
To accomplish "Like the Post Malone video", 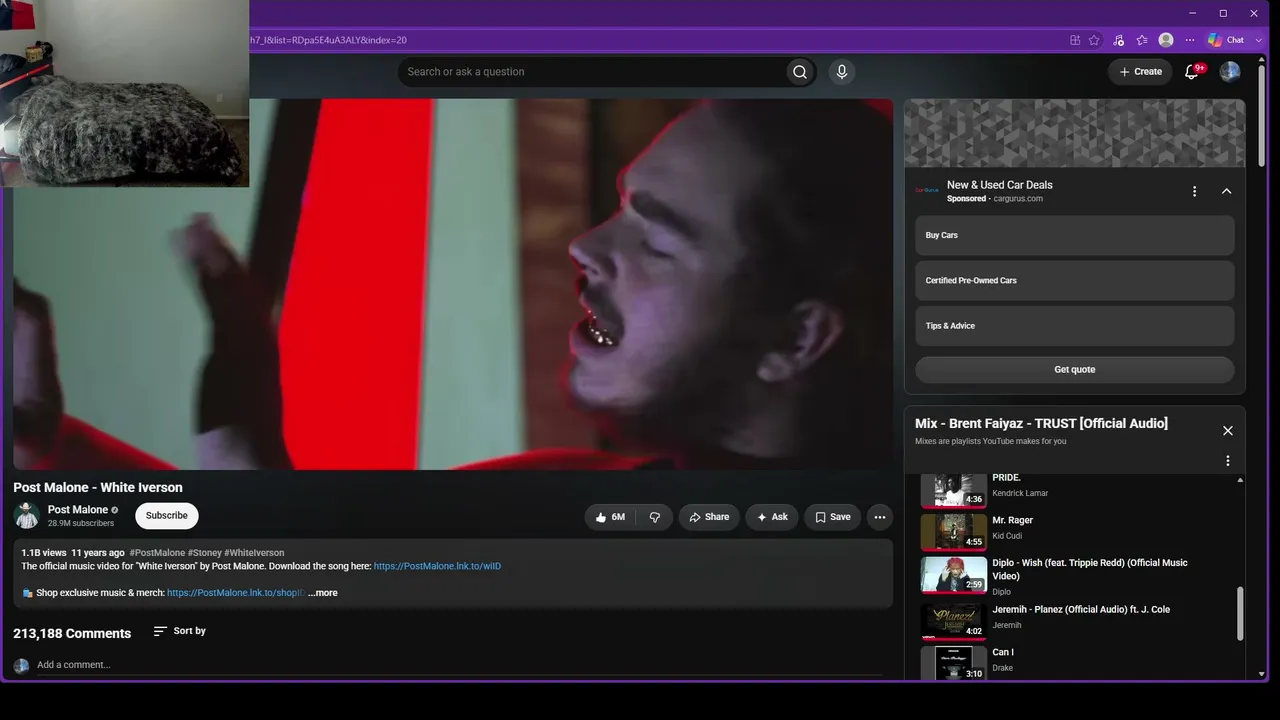I will (610, 517).
